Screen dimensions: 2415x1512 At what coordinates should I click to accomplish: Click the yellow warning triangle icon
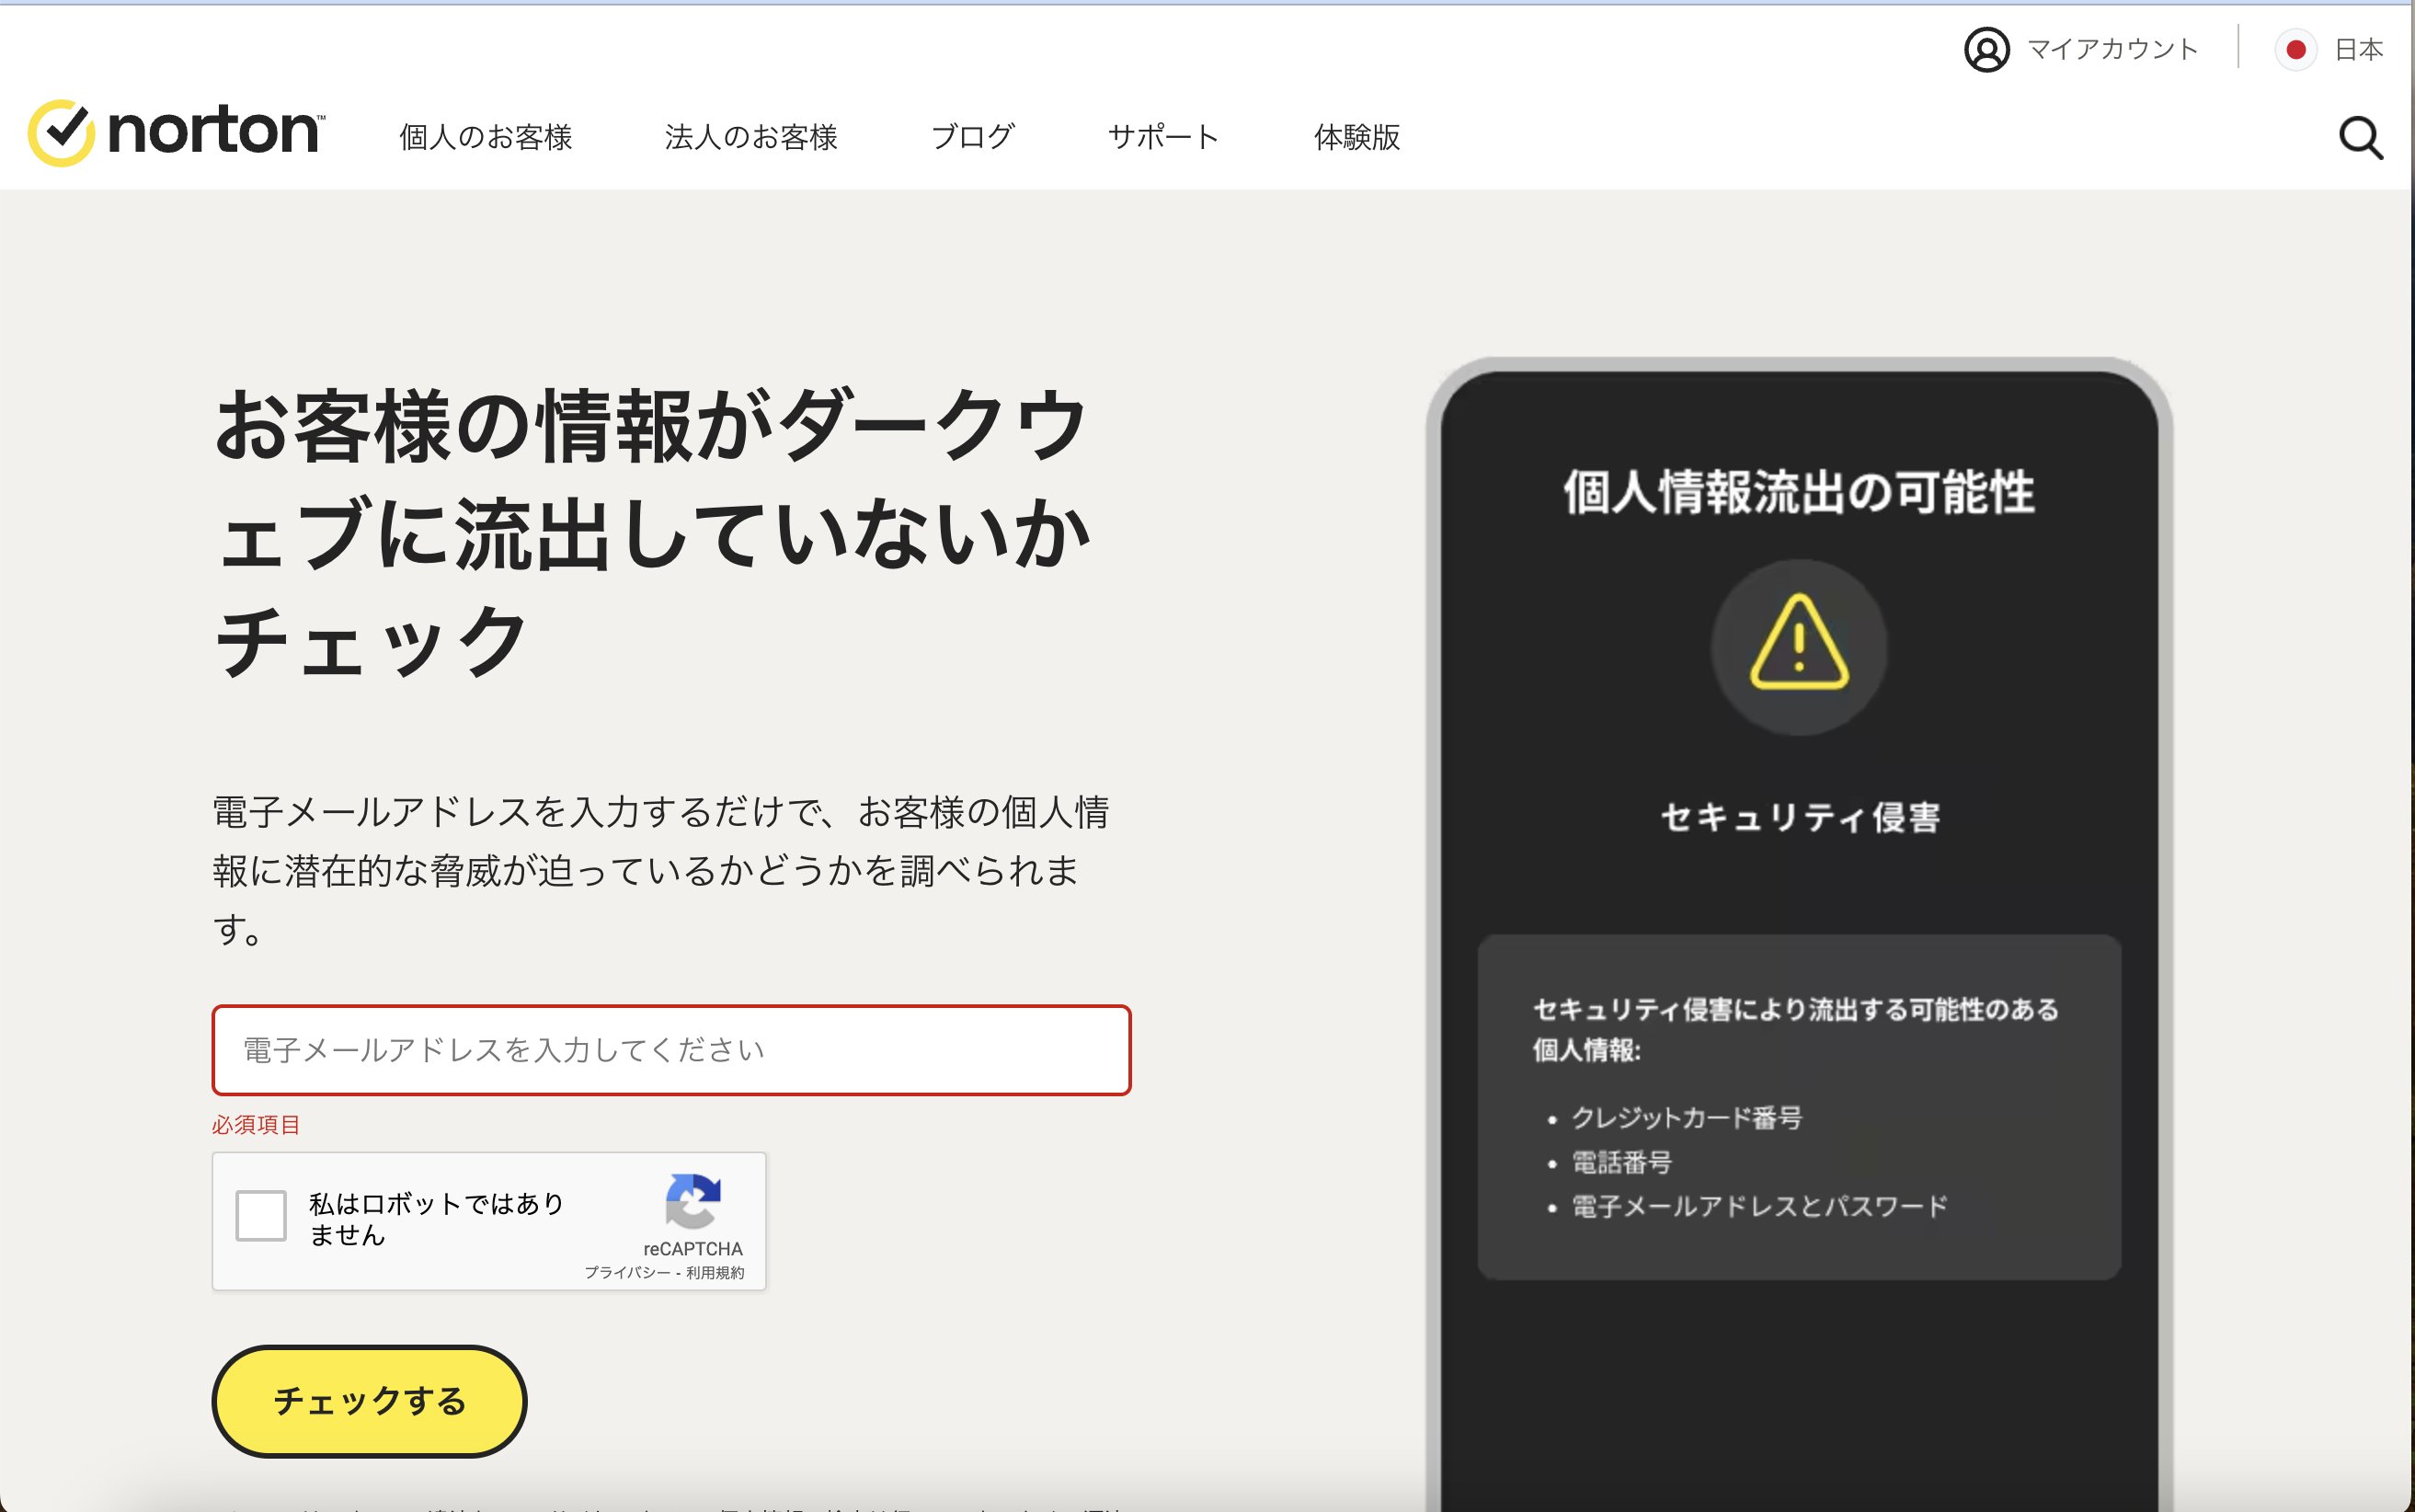coord(1799,643)
